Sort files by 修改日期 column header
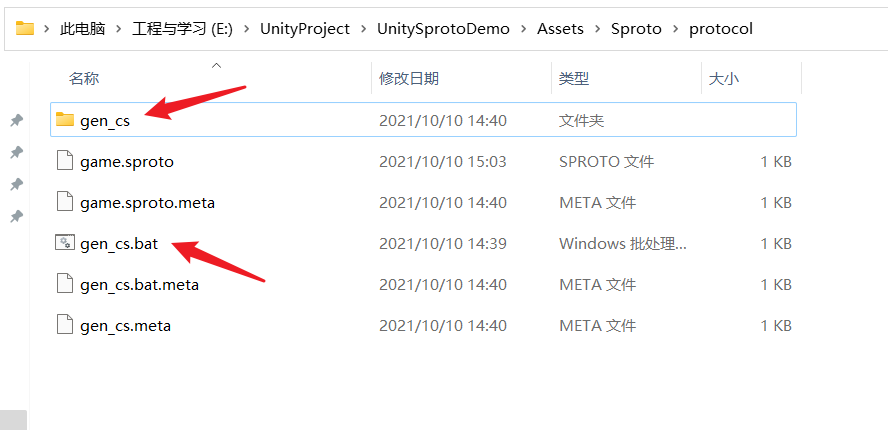Screen dimensions: 888x430 [x=409, y=78]
